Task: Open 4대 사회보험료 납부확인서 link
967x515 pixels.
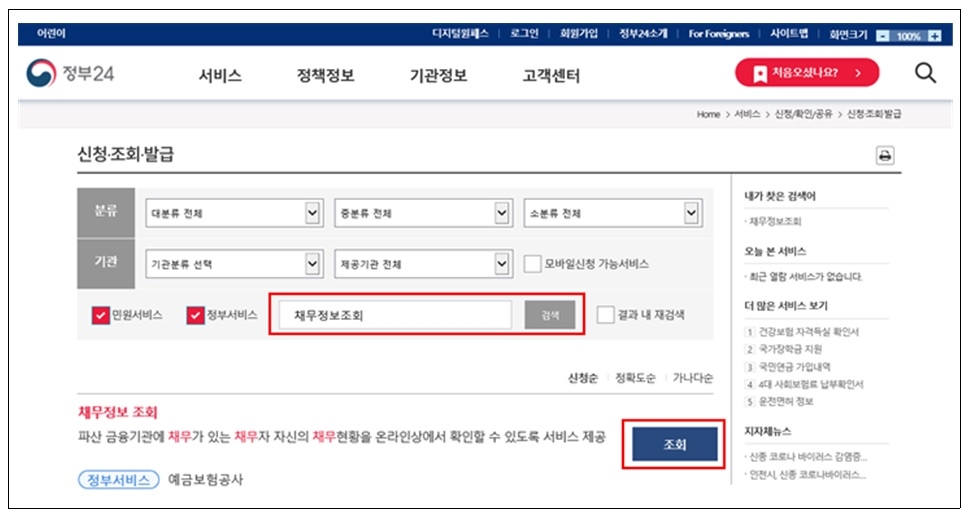Action: tap(810, 384)
